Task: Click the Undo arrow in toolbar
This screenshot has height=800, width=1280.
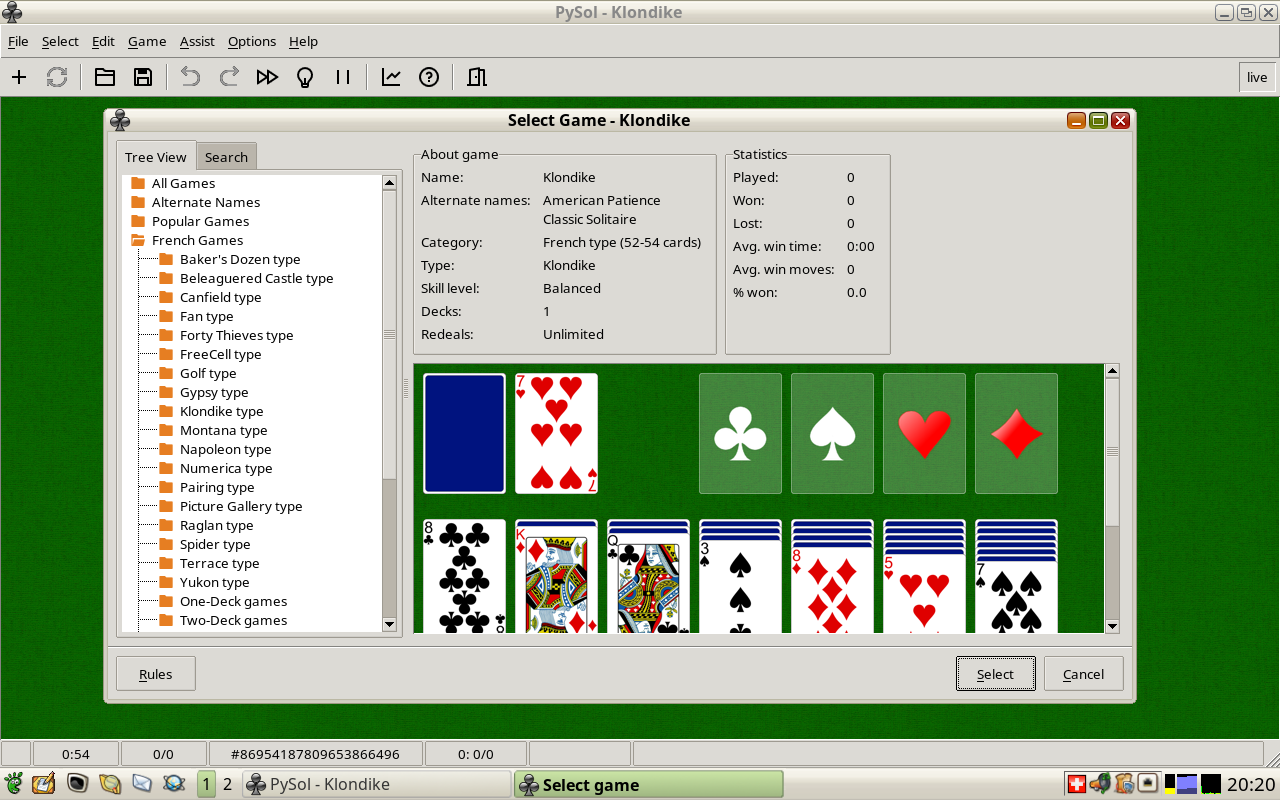Action: click(191, 77)
